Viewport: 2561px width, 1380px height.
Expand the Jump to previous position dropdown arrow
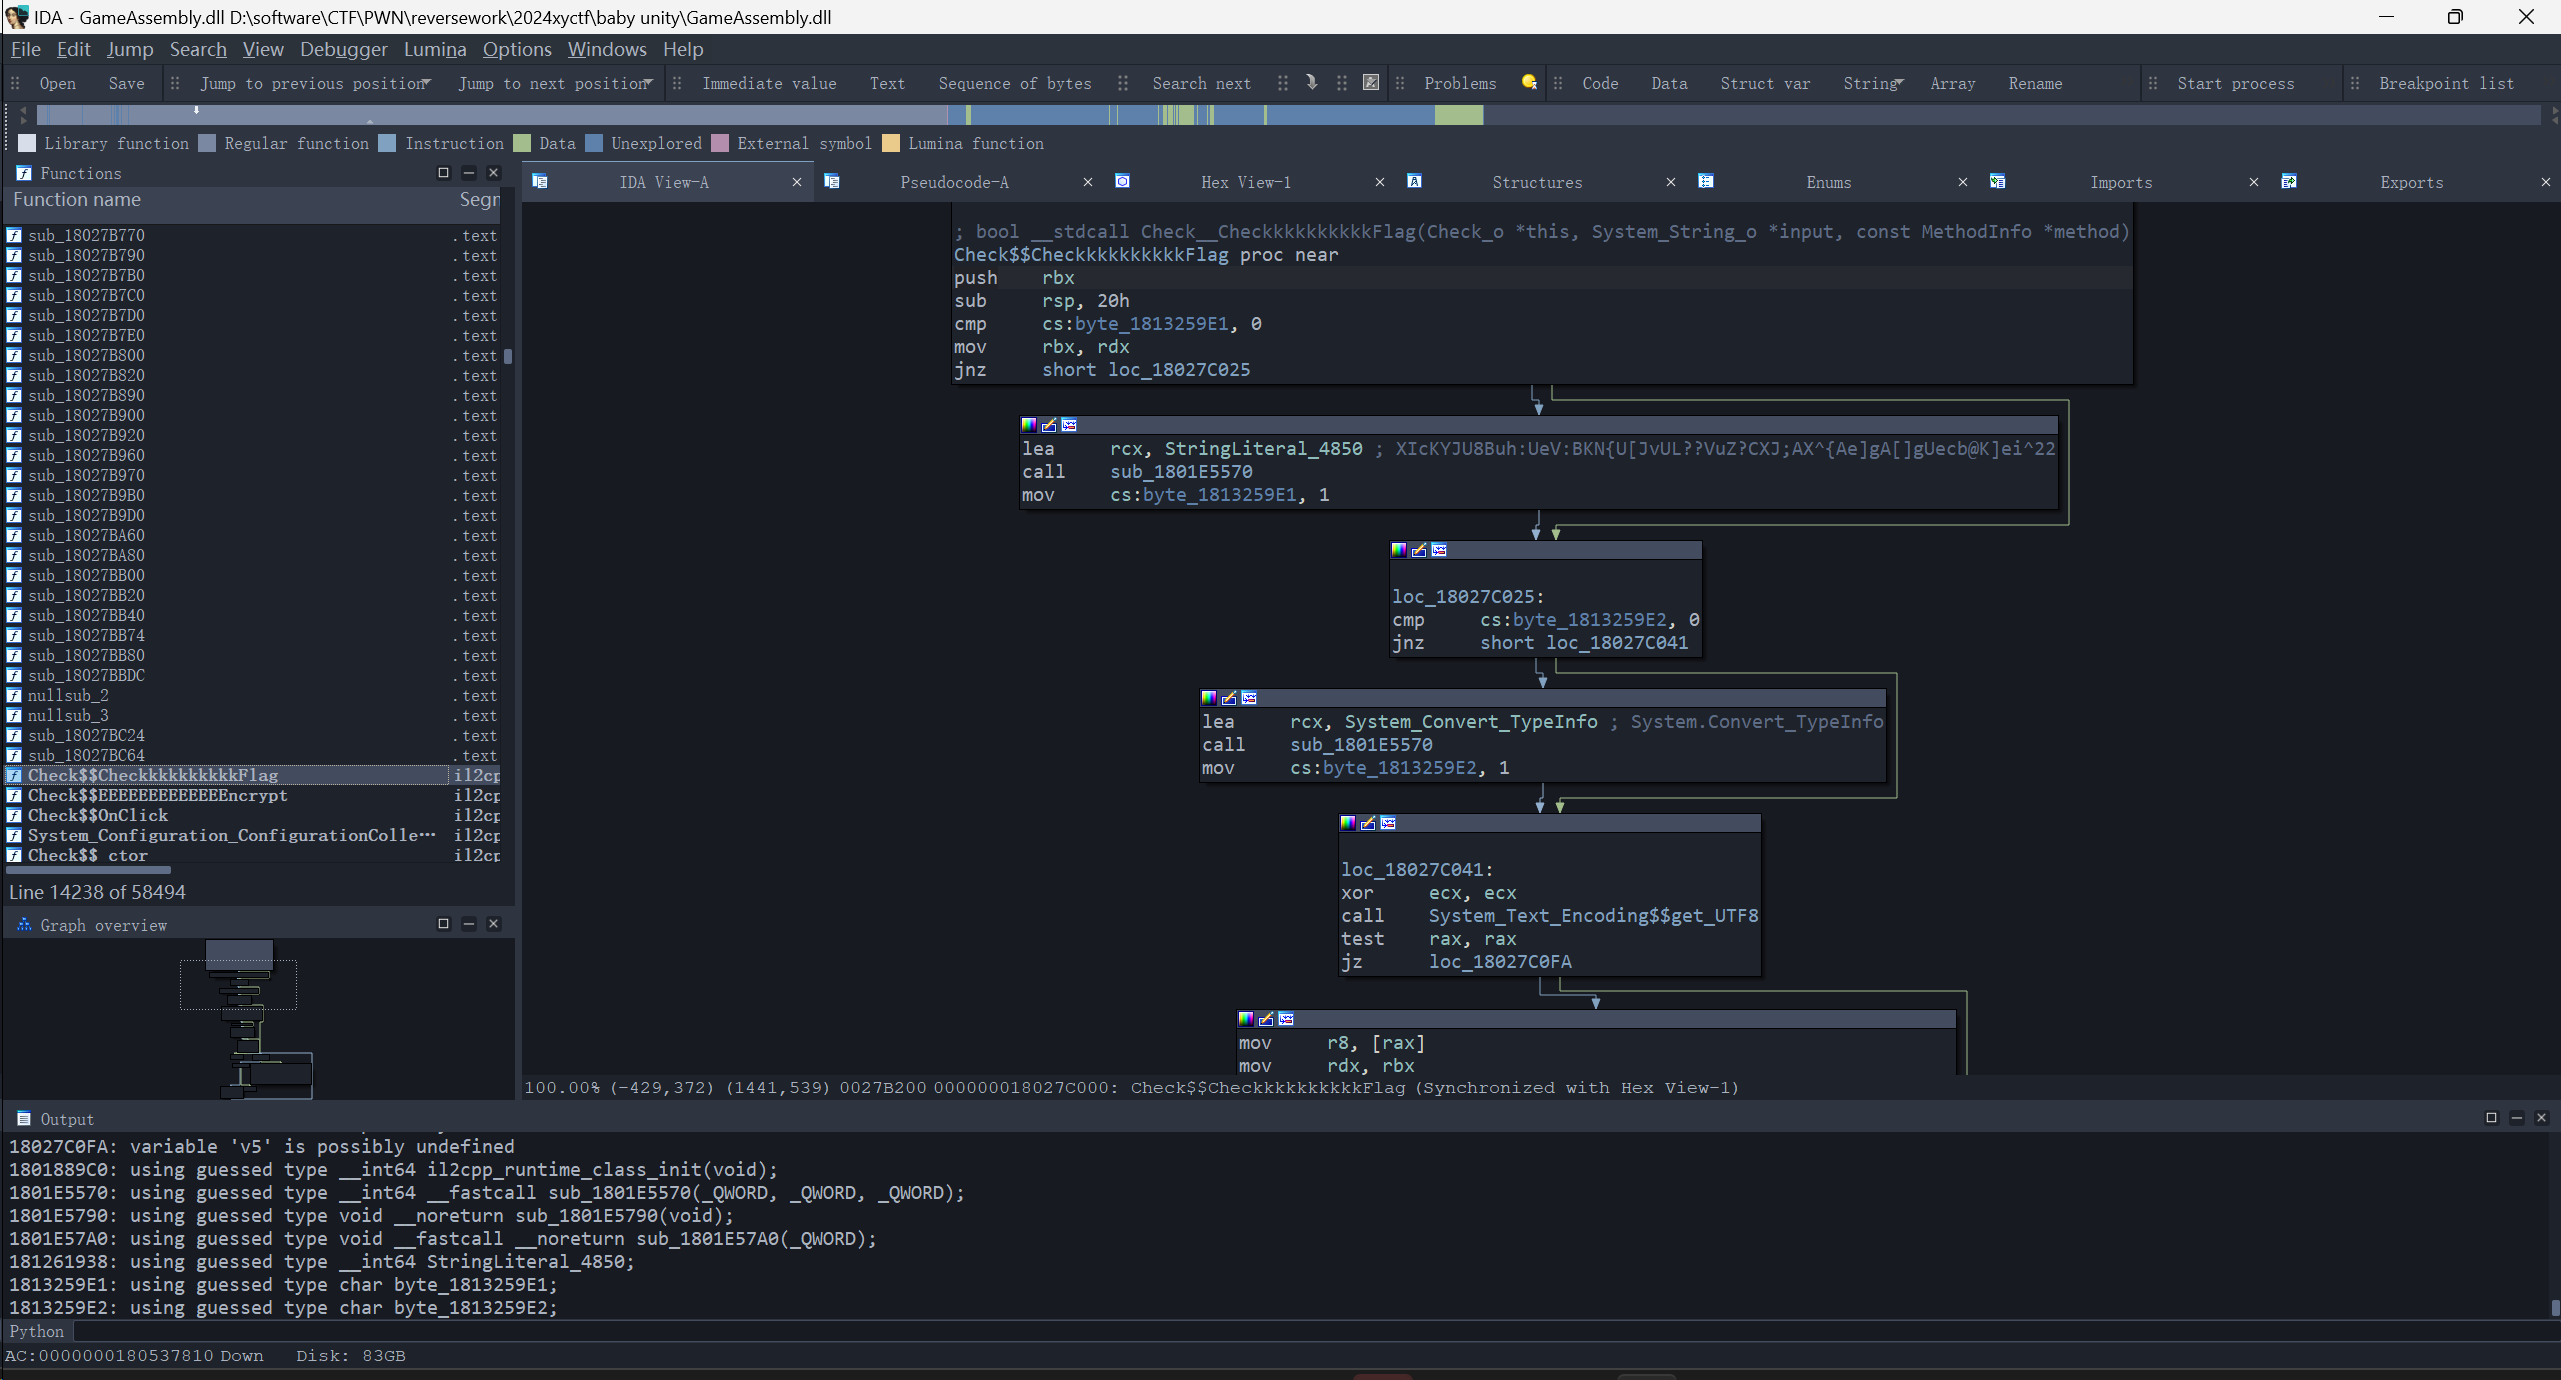[428, 83]
